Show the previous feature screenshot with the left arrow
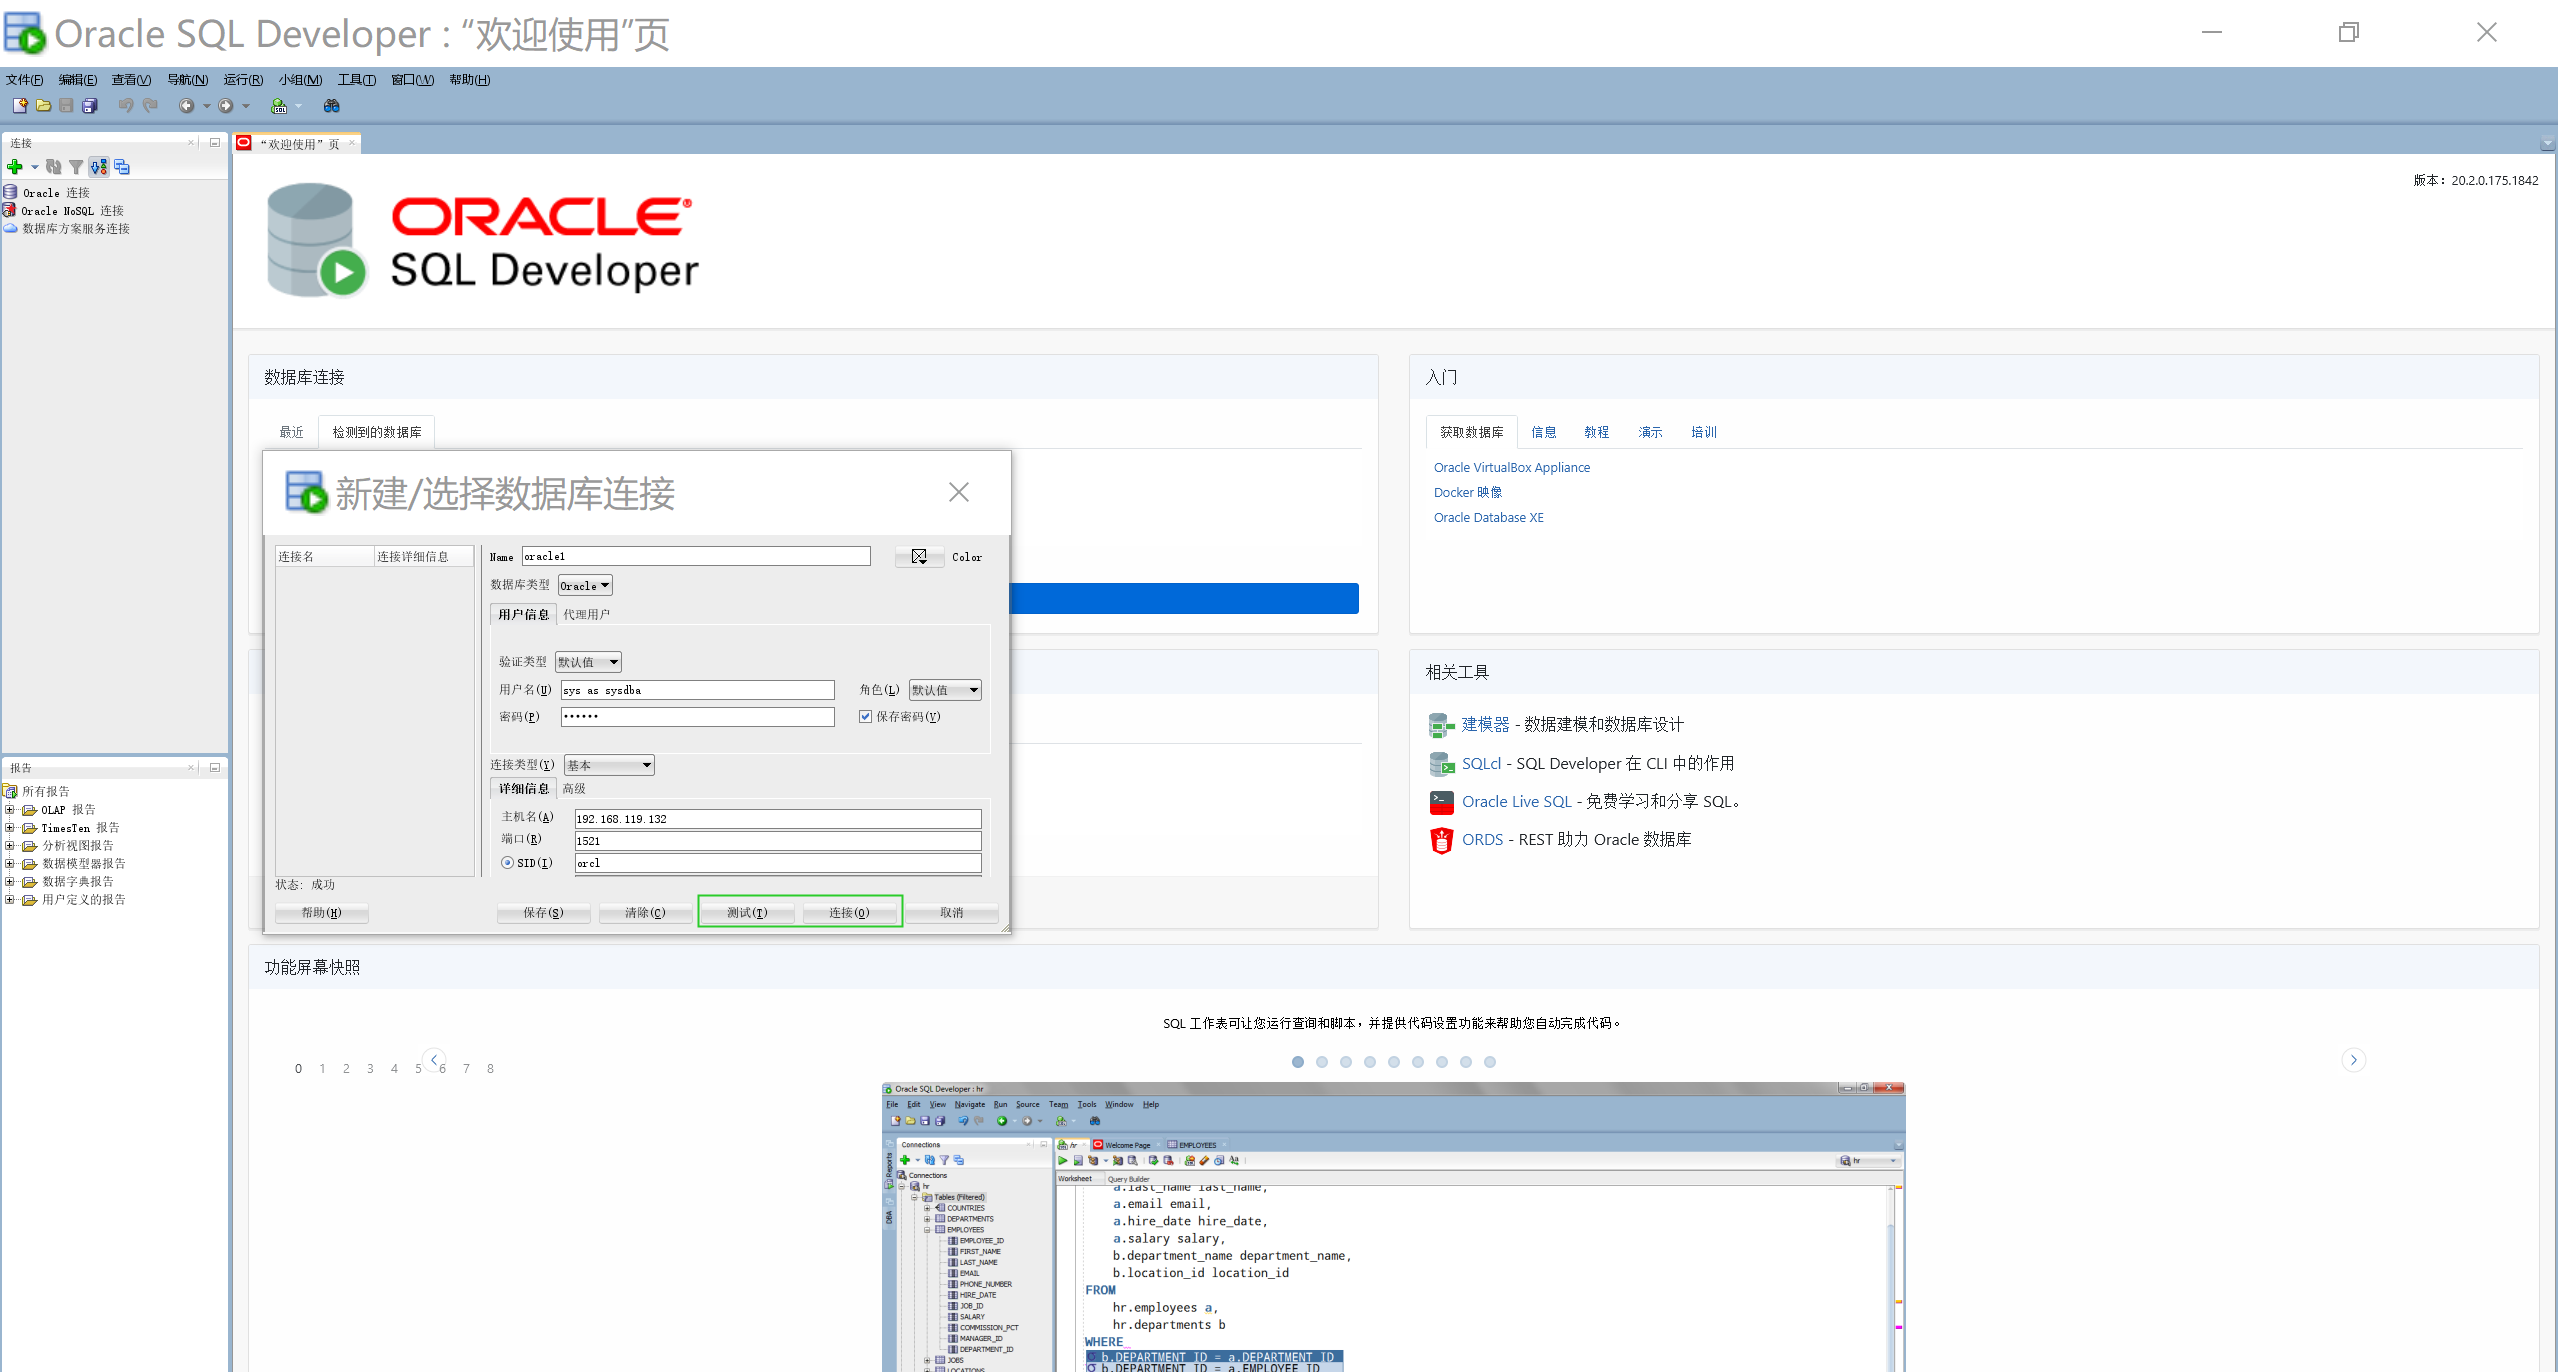The image size is (2558, 1372). (x=434, y=1060)
